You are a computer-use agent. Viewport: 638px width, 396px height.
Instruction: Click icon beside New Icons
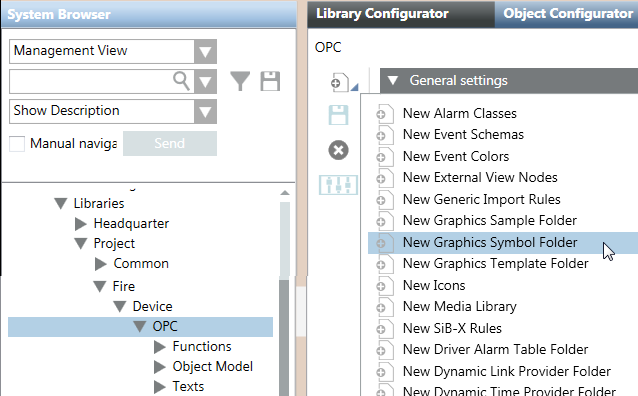pyautogui.click(x=385, y=286)
